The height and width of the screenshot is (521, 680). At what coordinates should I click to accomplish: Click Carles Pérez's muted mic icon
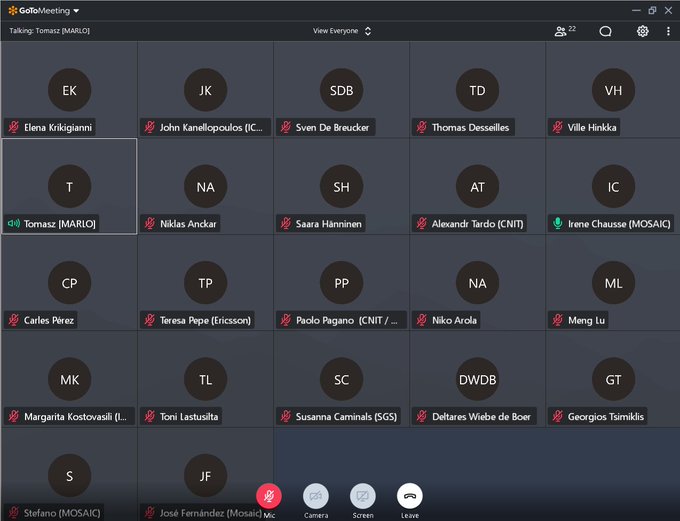(x=14, y=320)
